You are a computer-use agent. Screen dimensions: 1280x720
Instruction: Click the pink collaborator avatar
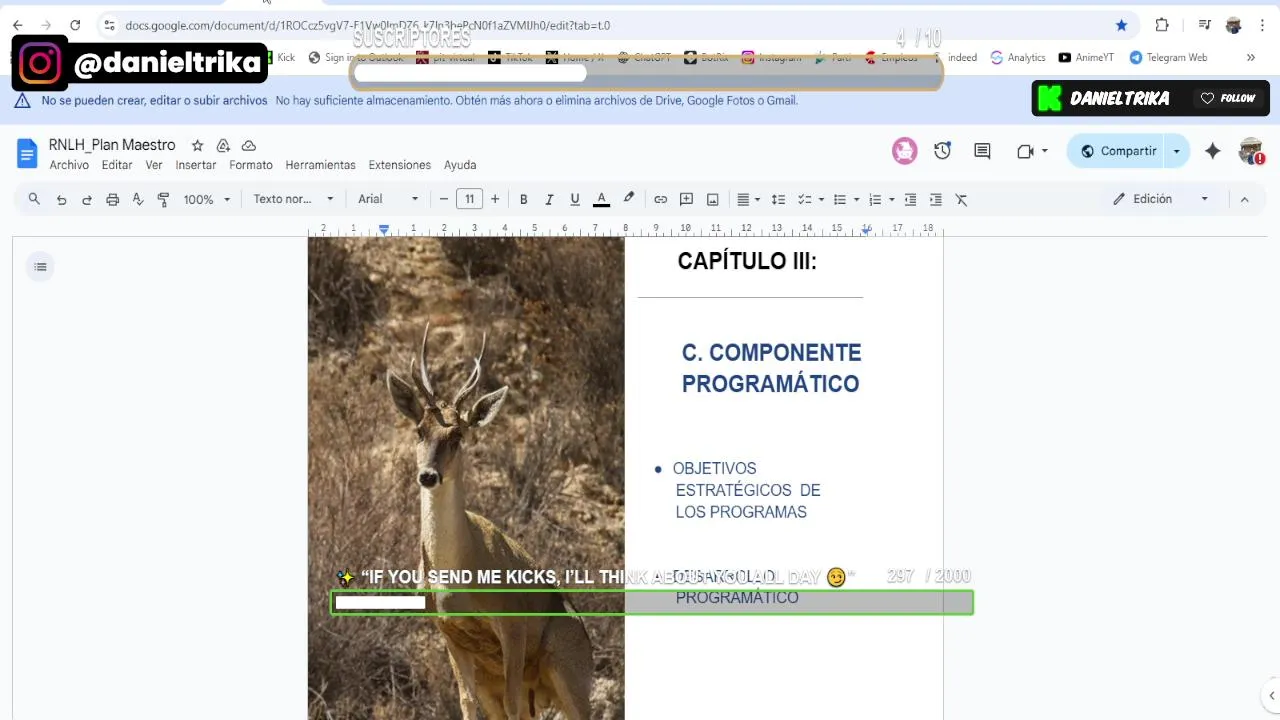[905, 151]
